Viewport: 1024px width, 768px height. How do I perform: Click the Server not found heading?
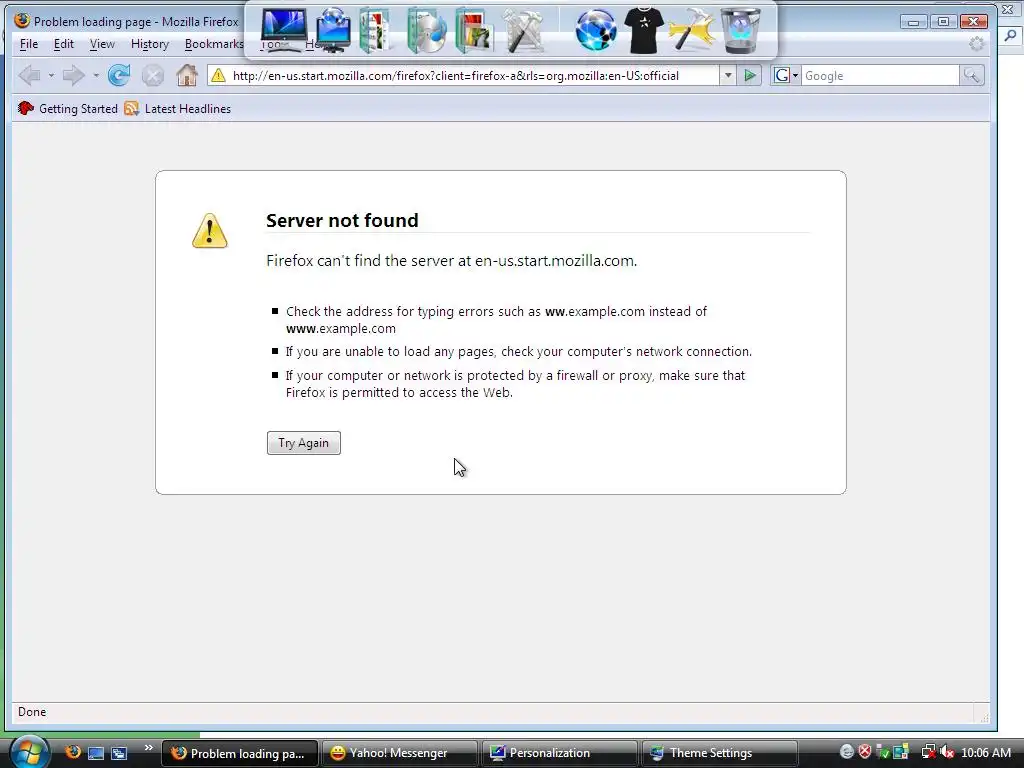coord(342,220)
